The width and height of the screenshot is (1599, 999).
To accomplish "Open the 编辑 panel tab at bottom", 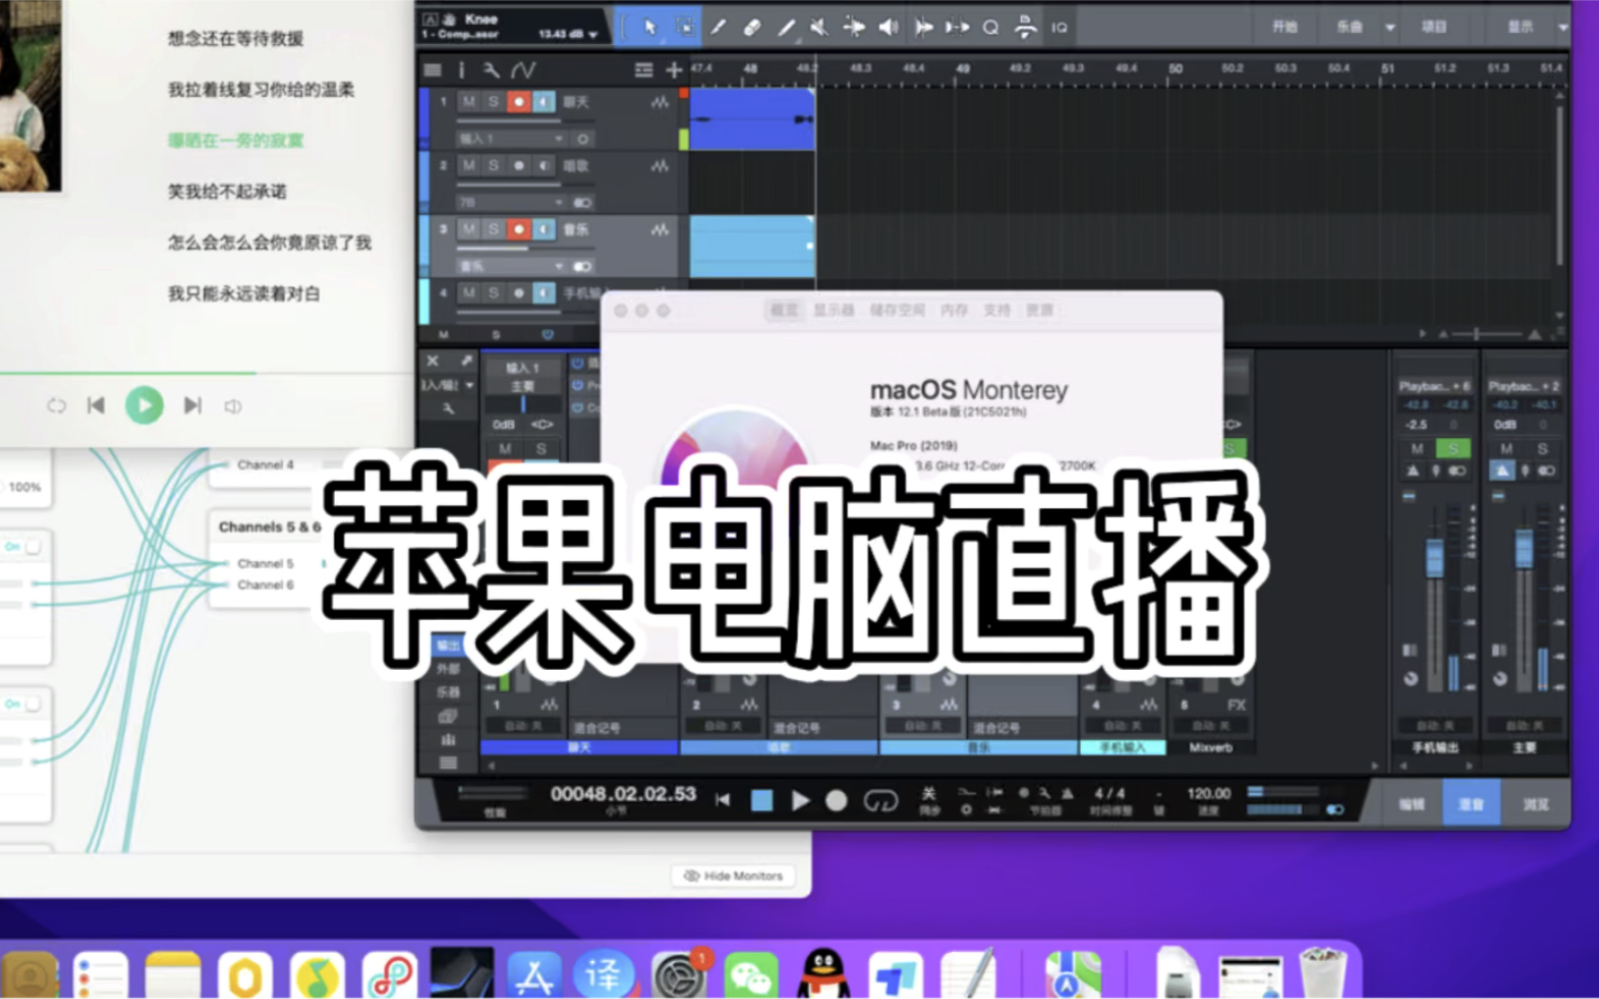I will [x=1411, y=803].
